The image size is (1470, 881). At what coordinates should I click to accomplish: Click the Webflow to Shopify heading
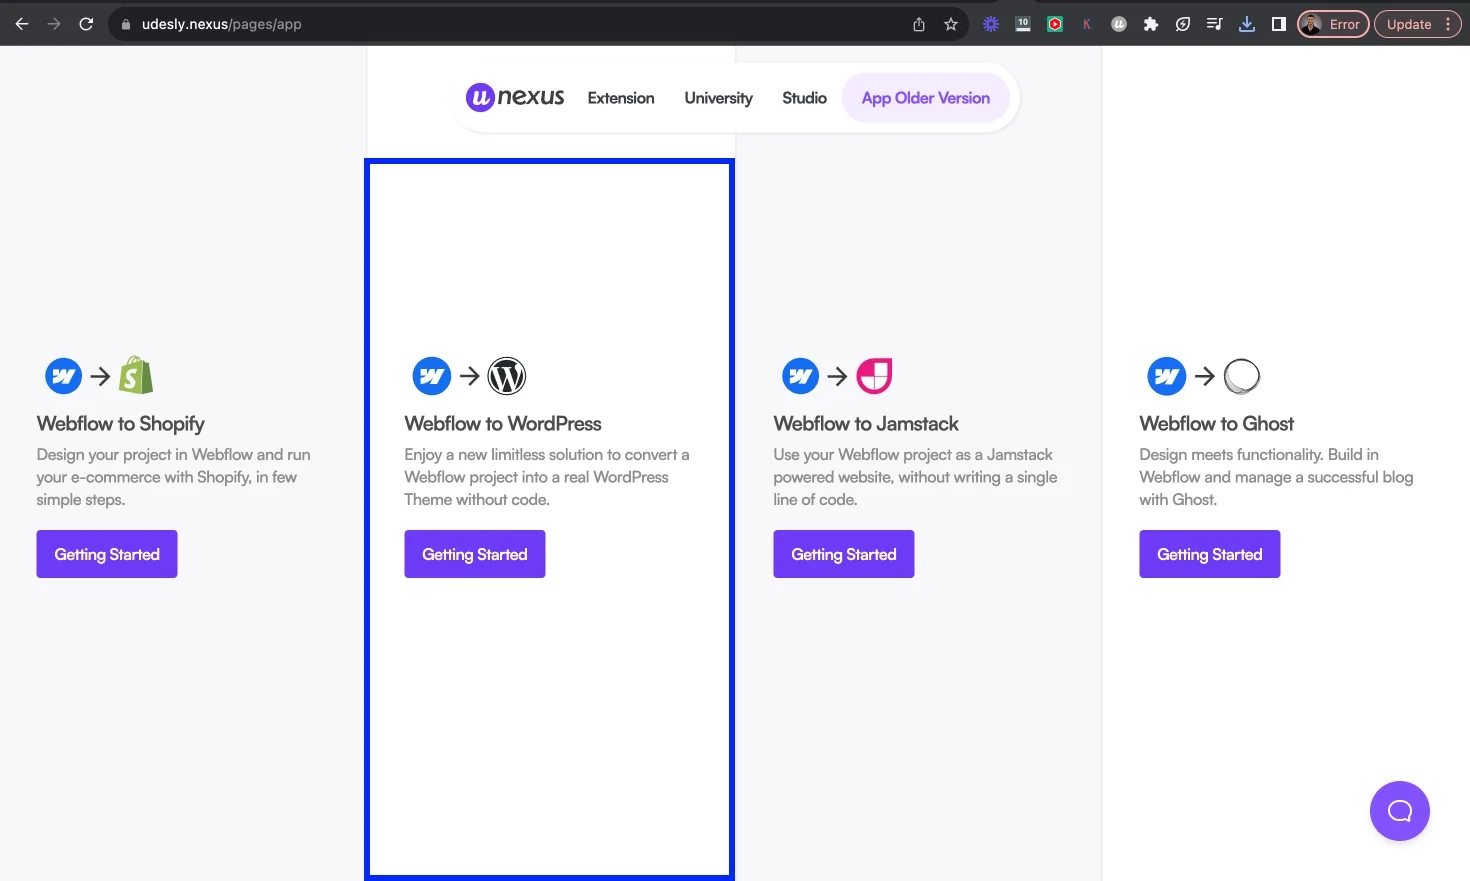(121, 424)
